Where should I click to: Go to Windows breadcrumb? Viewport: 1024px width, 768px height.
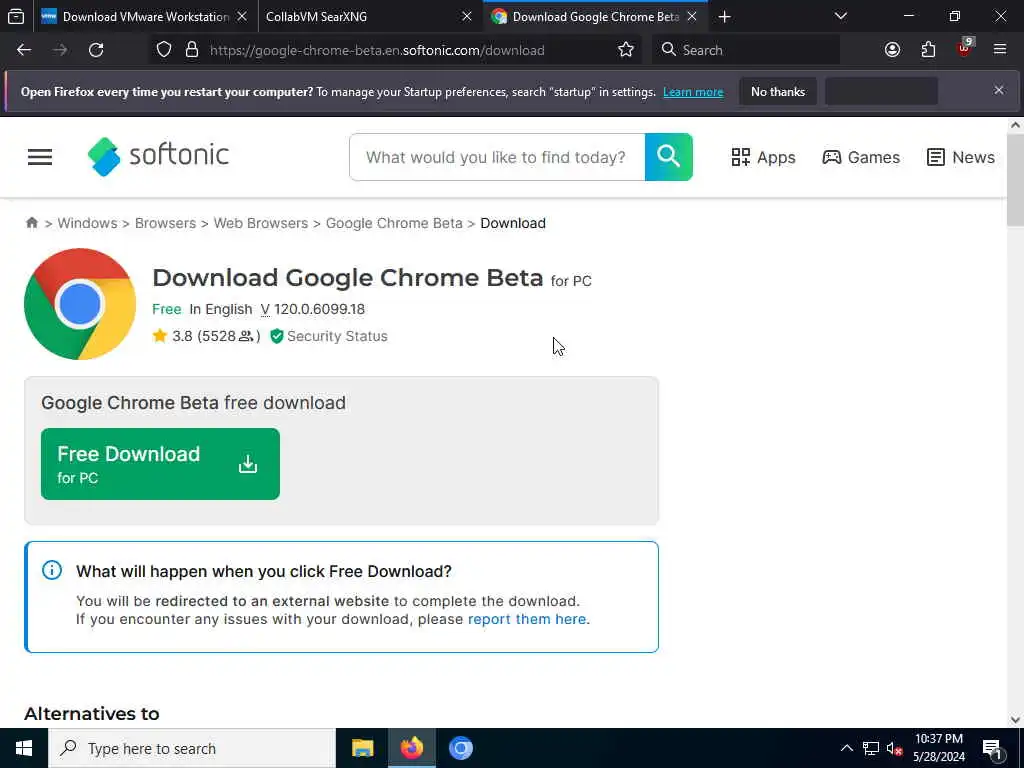point(88,223)
